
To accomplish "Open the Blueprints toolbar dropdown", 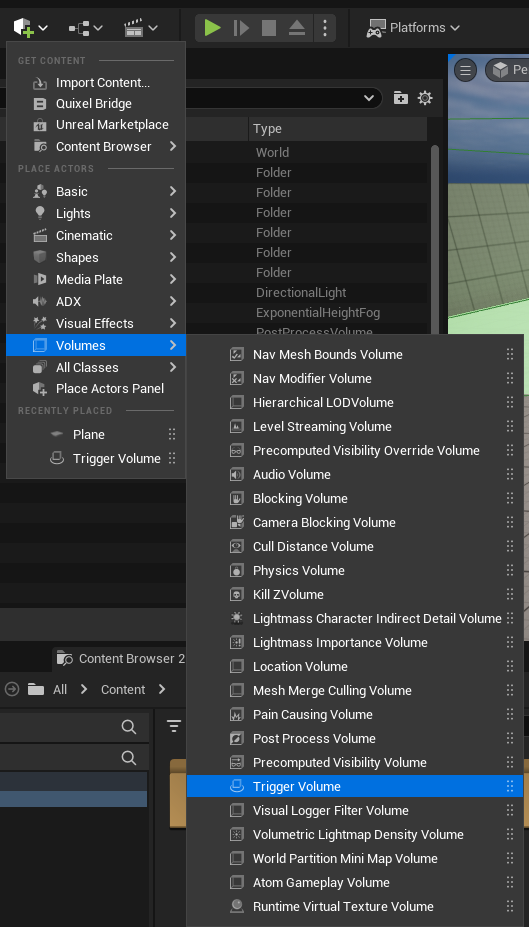I will click(x=85, y=27).
